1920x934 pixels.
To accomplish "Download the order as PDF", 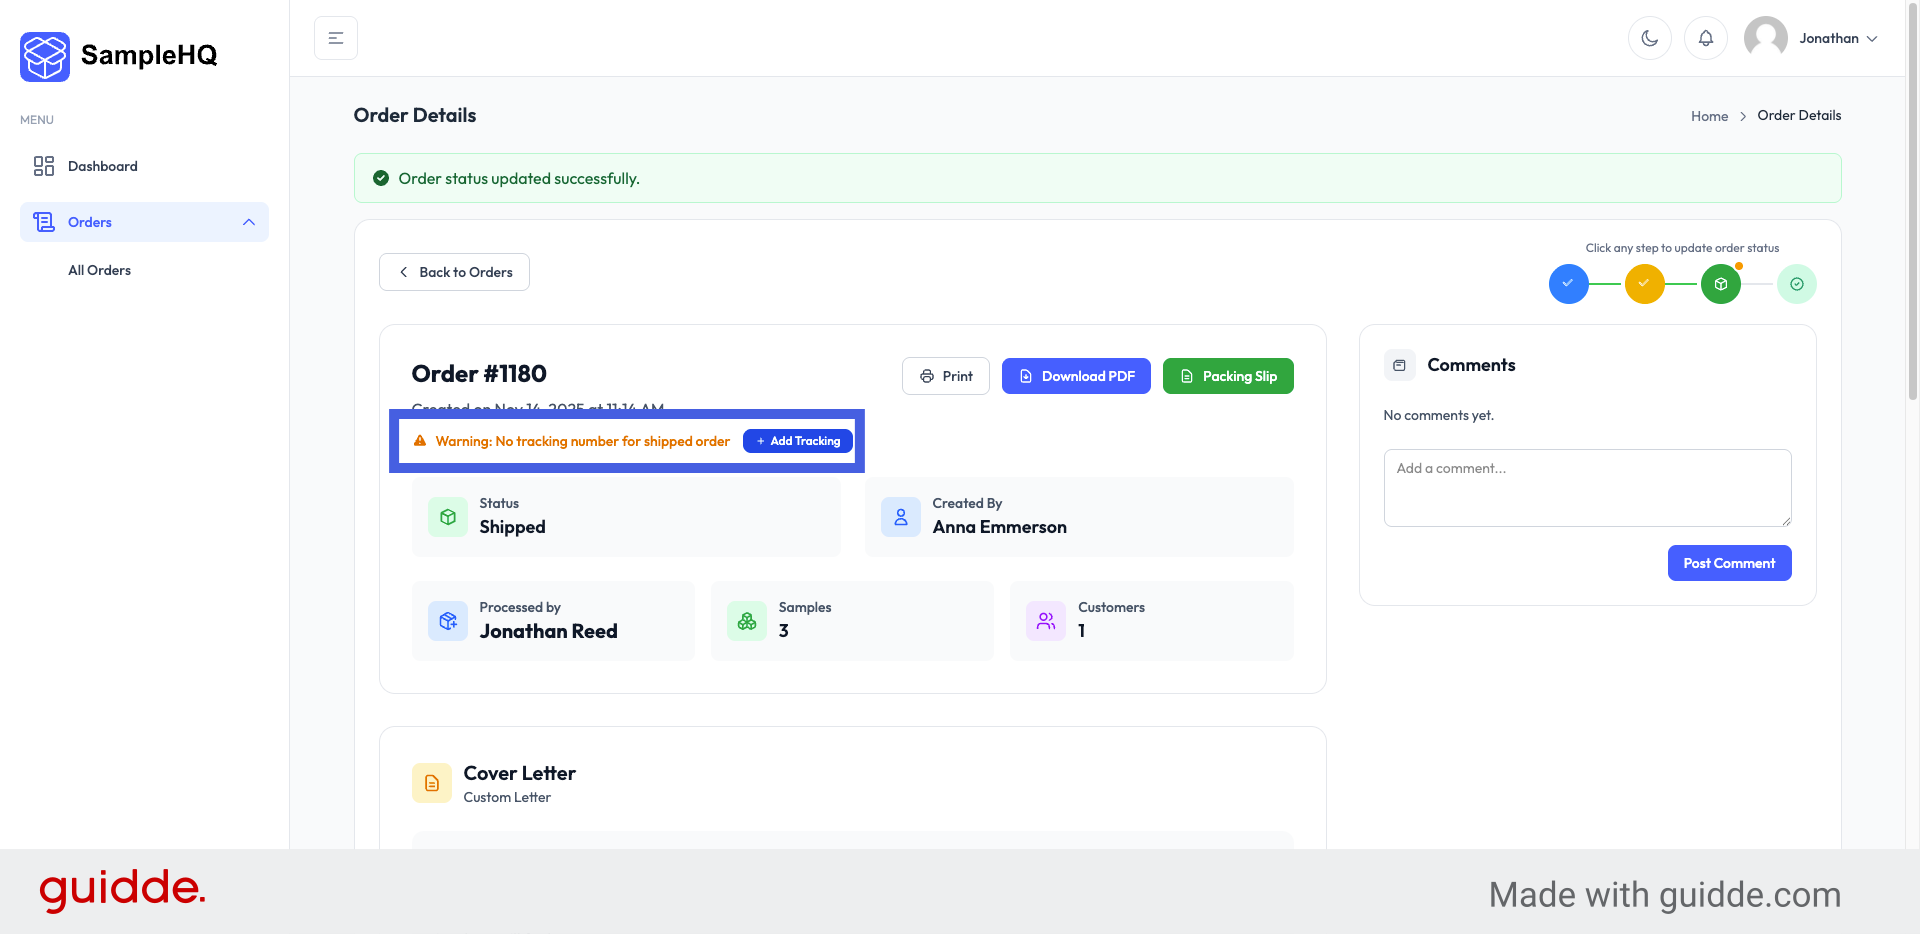I will pos(1076,375).
